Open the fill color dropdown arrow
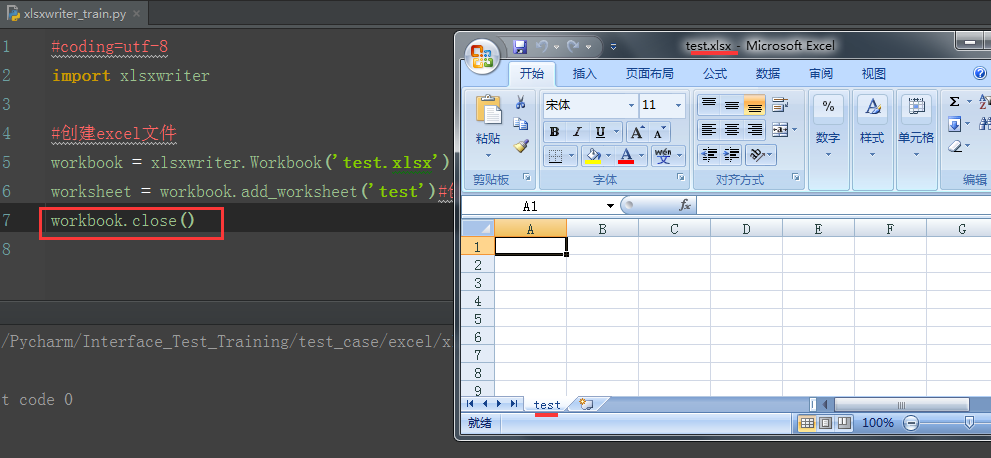991x458 pixels. tap(609, 155)
